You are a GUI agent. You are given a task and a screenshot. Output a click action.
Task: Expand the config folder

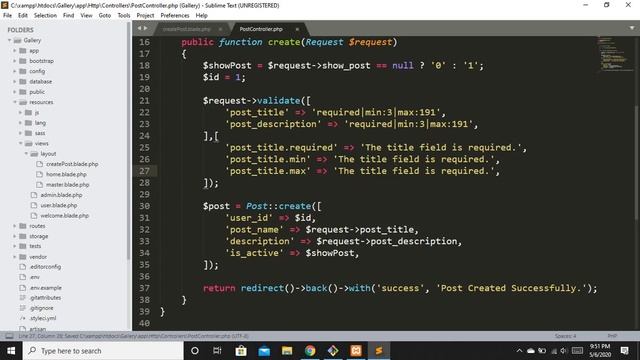click(x=15, y=71)
